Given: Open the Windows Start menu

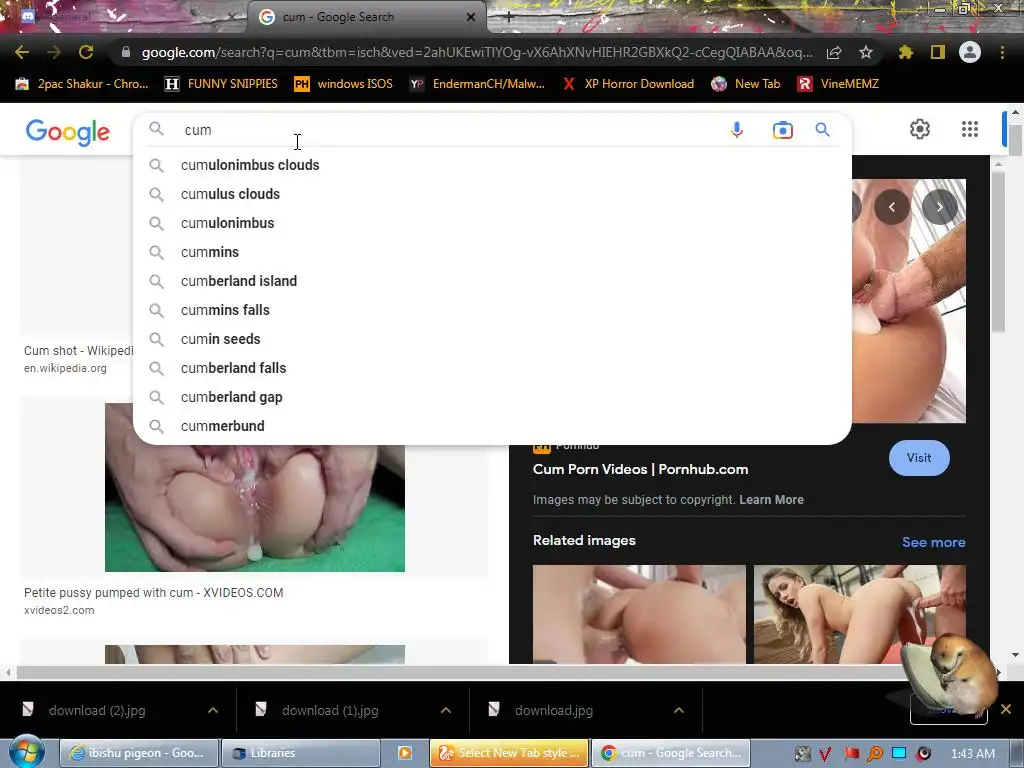Looking at the screenshot, I should (26, 752).
